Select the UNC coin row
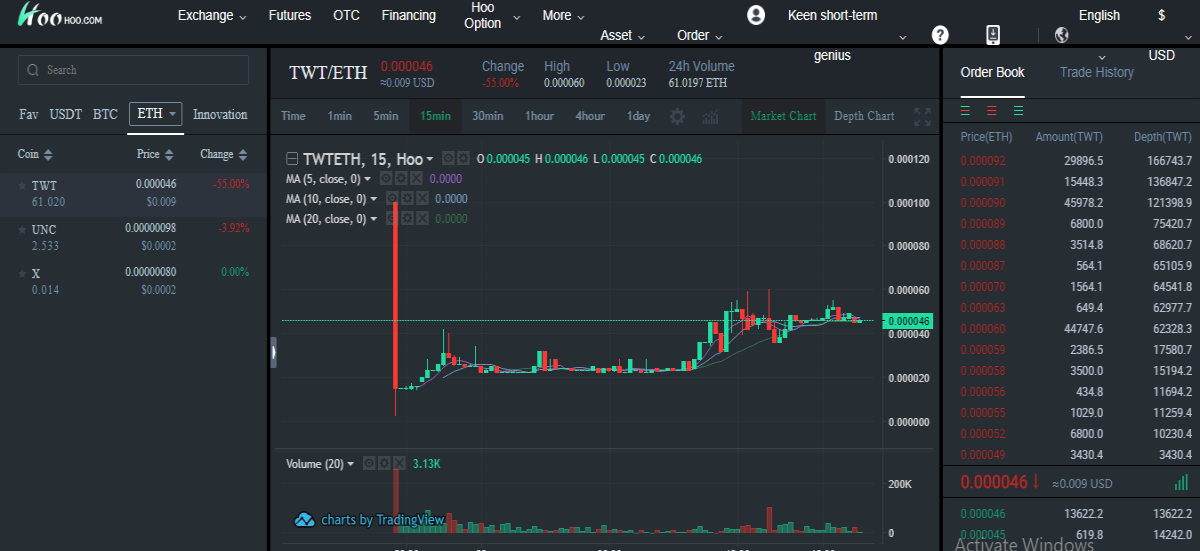This screenshot has width=1200, height=551. (x=134, y=236)
